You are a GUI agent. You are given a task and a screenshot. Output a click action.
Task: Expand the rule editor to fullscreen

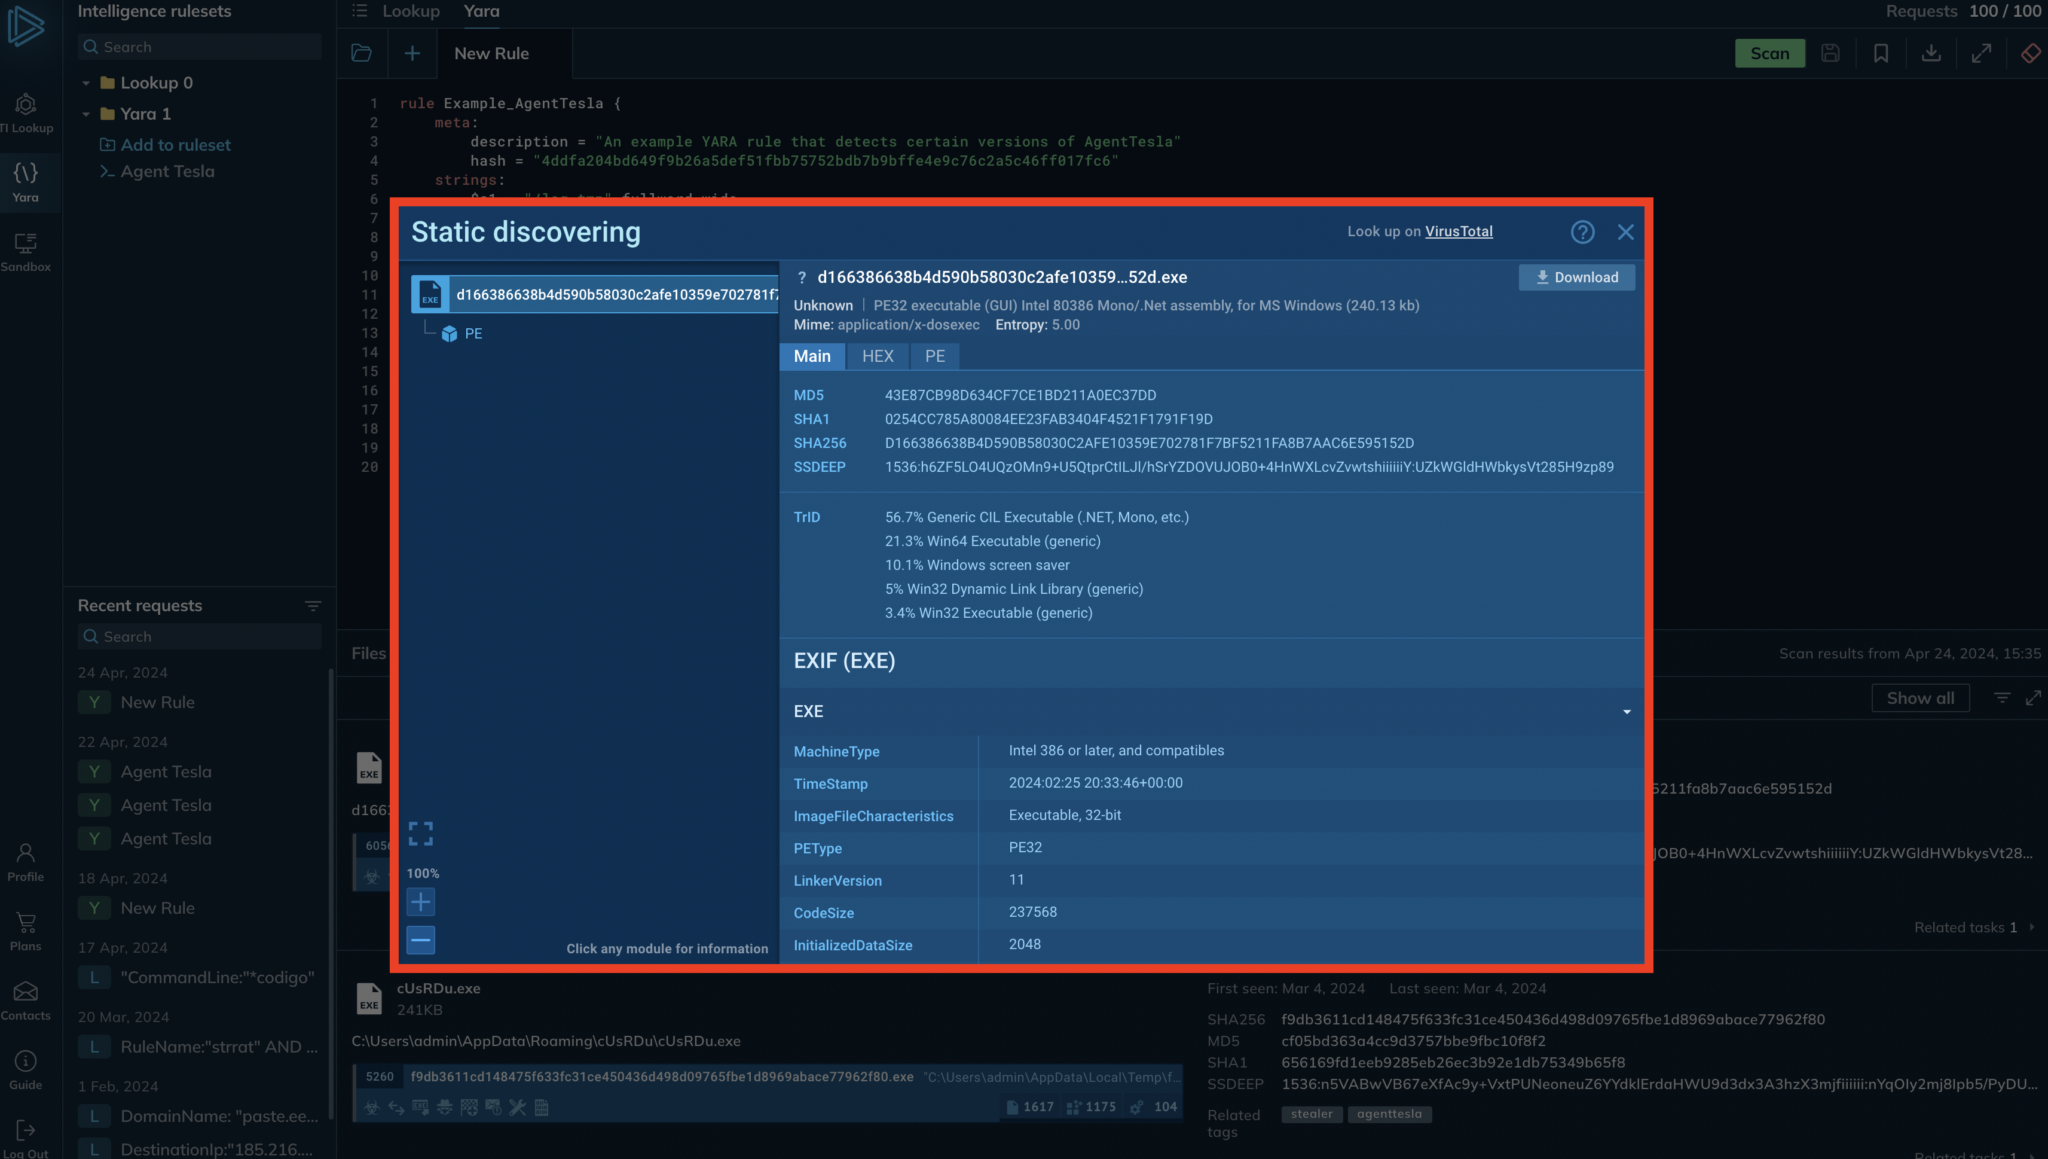(x=1983, y=53)
